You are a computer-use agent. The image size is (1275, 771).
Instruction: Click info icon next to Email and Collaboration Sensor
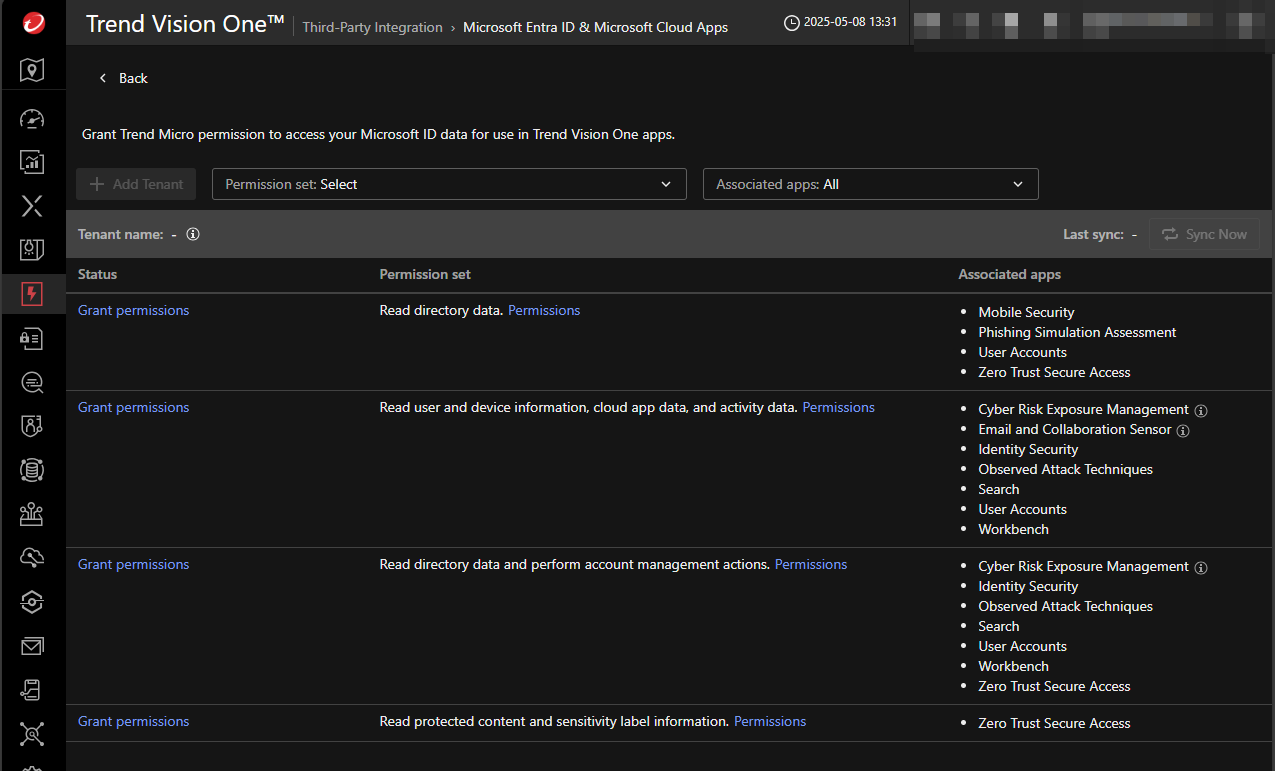tap(1182, 430)
